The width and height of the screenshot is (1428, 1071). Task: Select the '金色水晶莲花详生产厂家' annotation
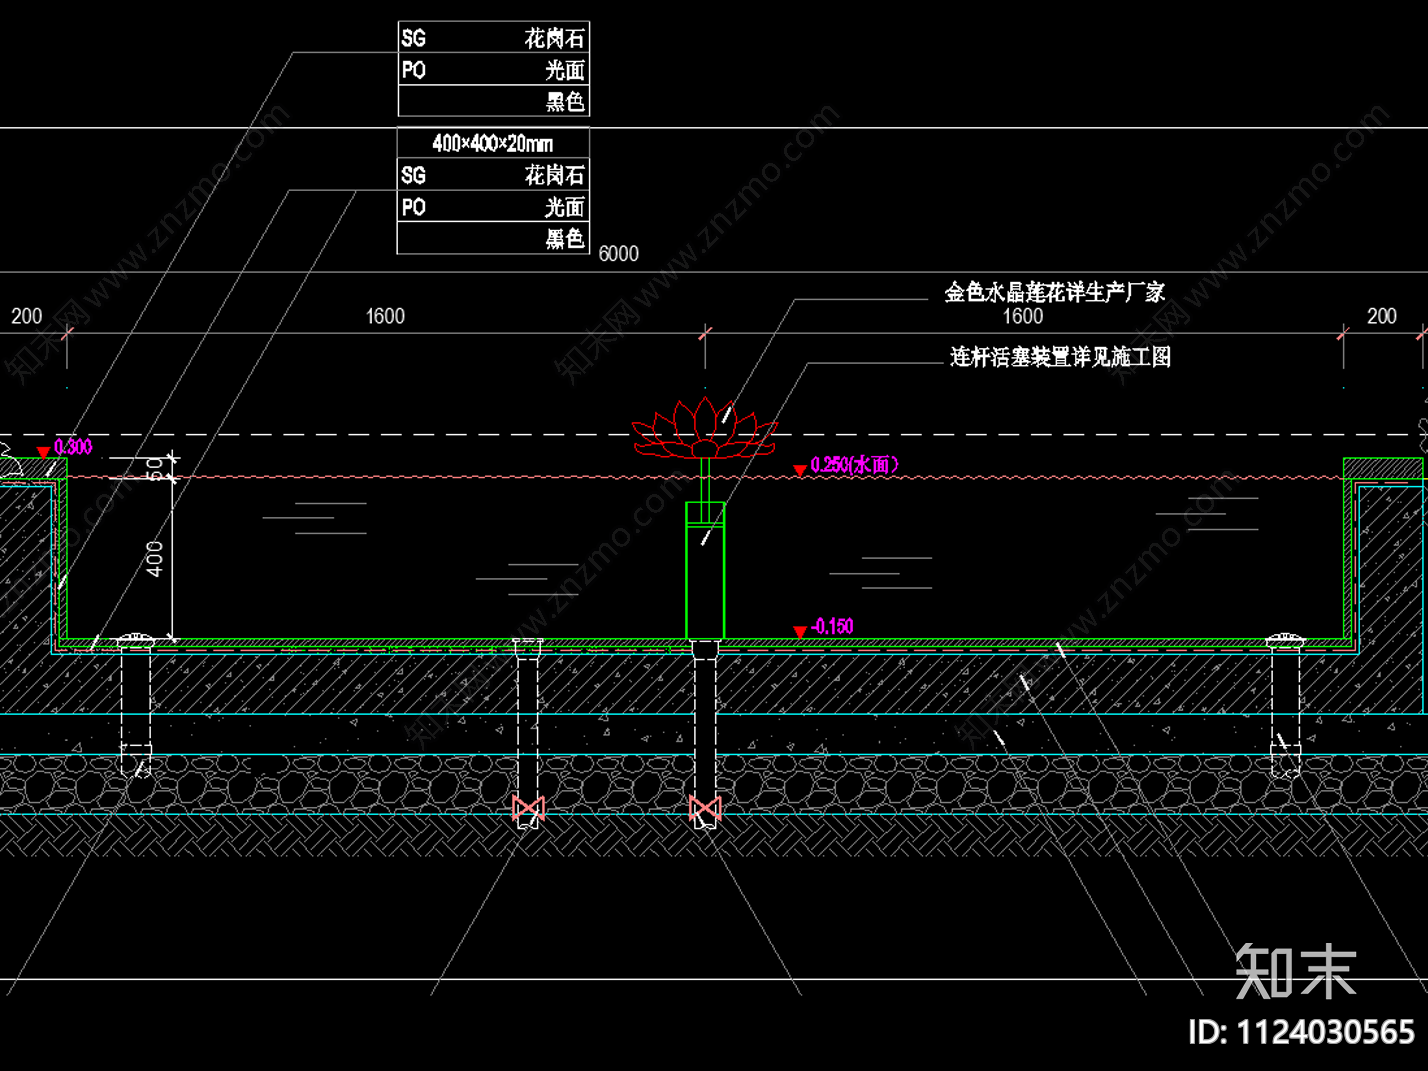click(1055, 292)
